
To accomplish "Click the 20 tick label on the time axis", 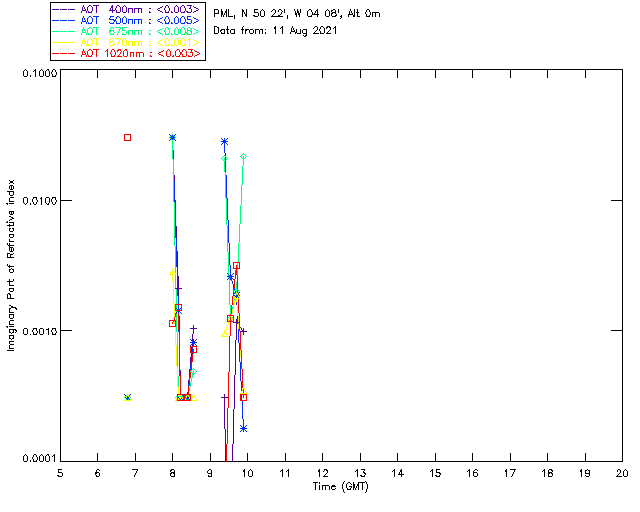I will click(x=621, y=473).
